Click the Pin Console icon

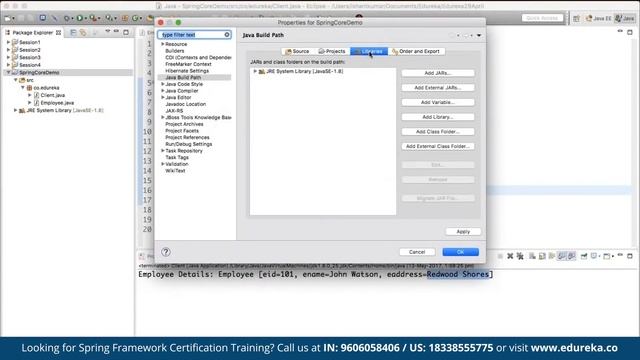(x=584, y=256)
